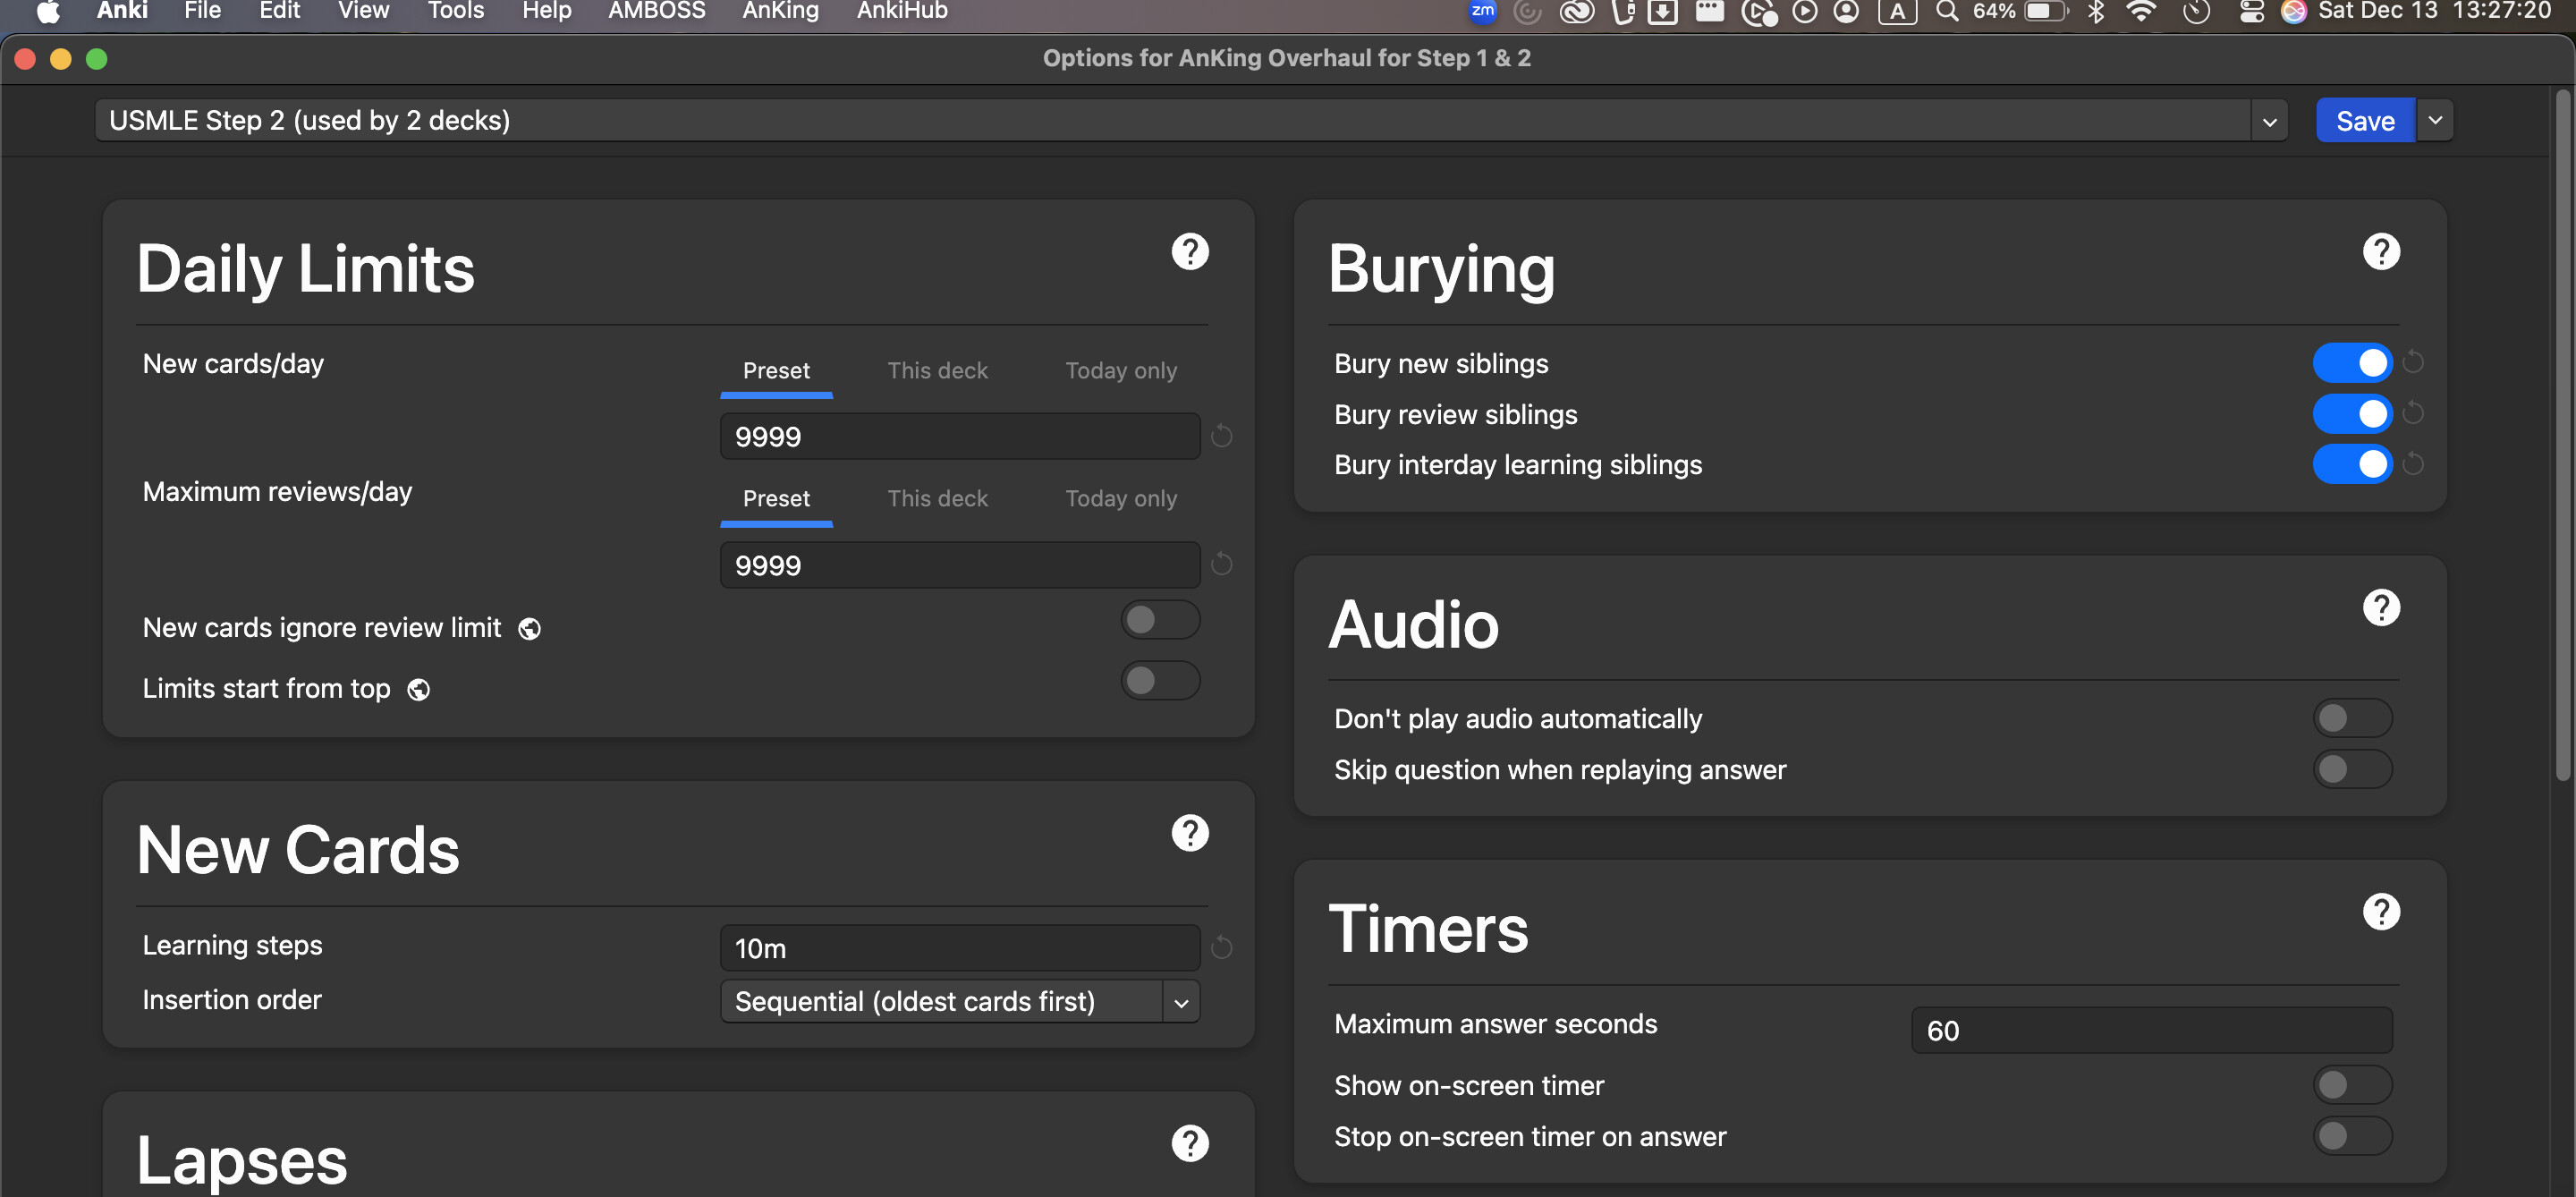This screenshot has width=2576, height=1197.
Task: Select Today only tab for Maximum reviews/day
Action: coord(1120,499)
